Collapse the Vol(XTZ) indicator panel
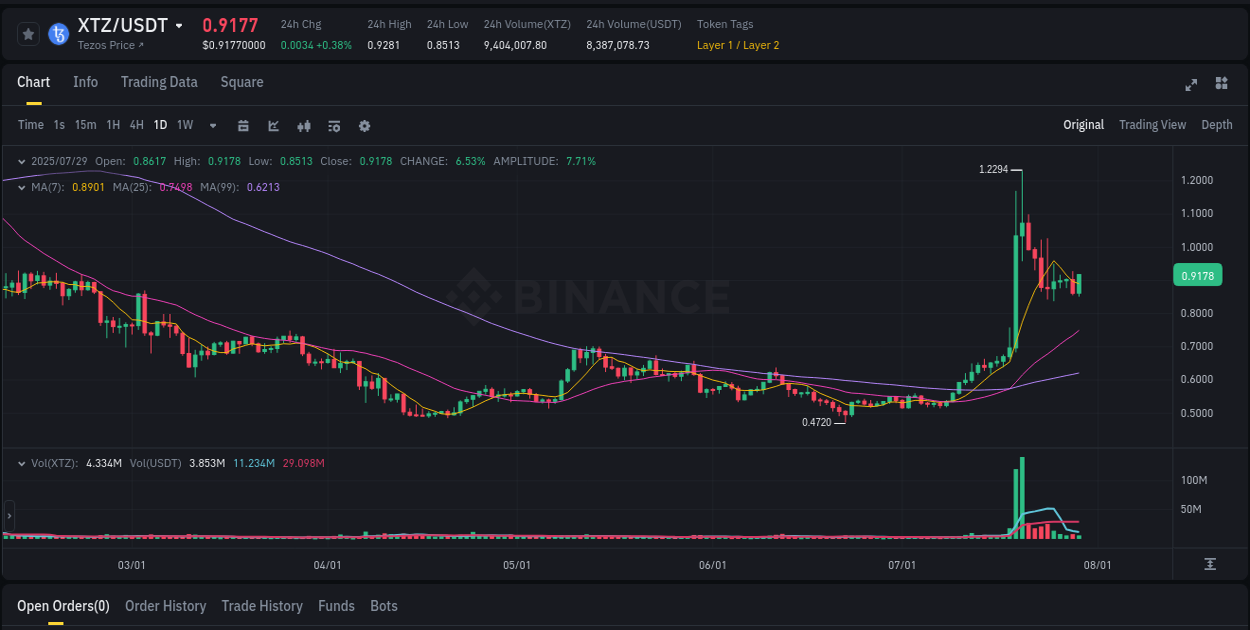Viewport: 1250px width, 630px height. click(21, 463)
